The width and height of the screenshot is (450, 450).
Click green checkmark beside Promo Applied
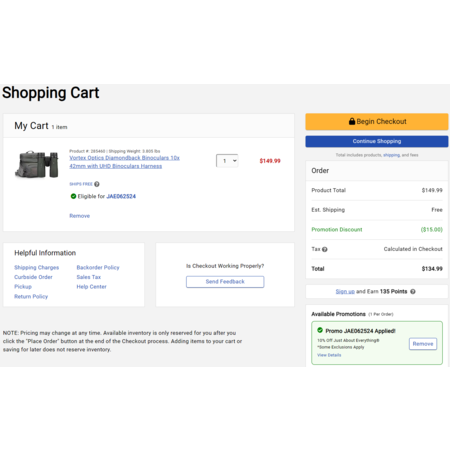click(x=320, y=330)
